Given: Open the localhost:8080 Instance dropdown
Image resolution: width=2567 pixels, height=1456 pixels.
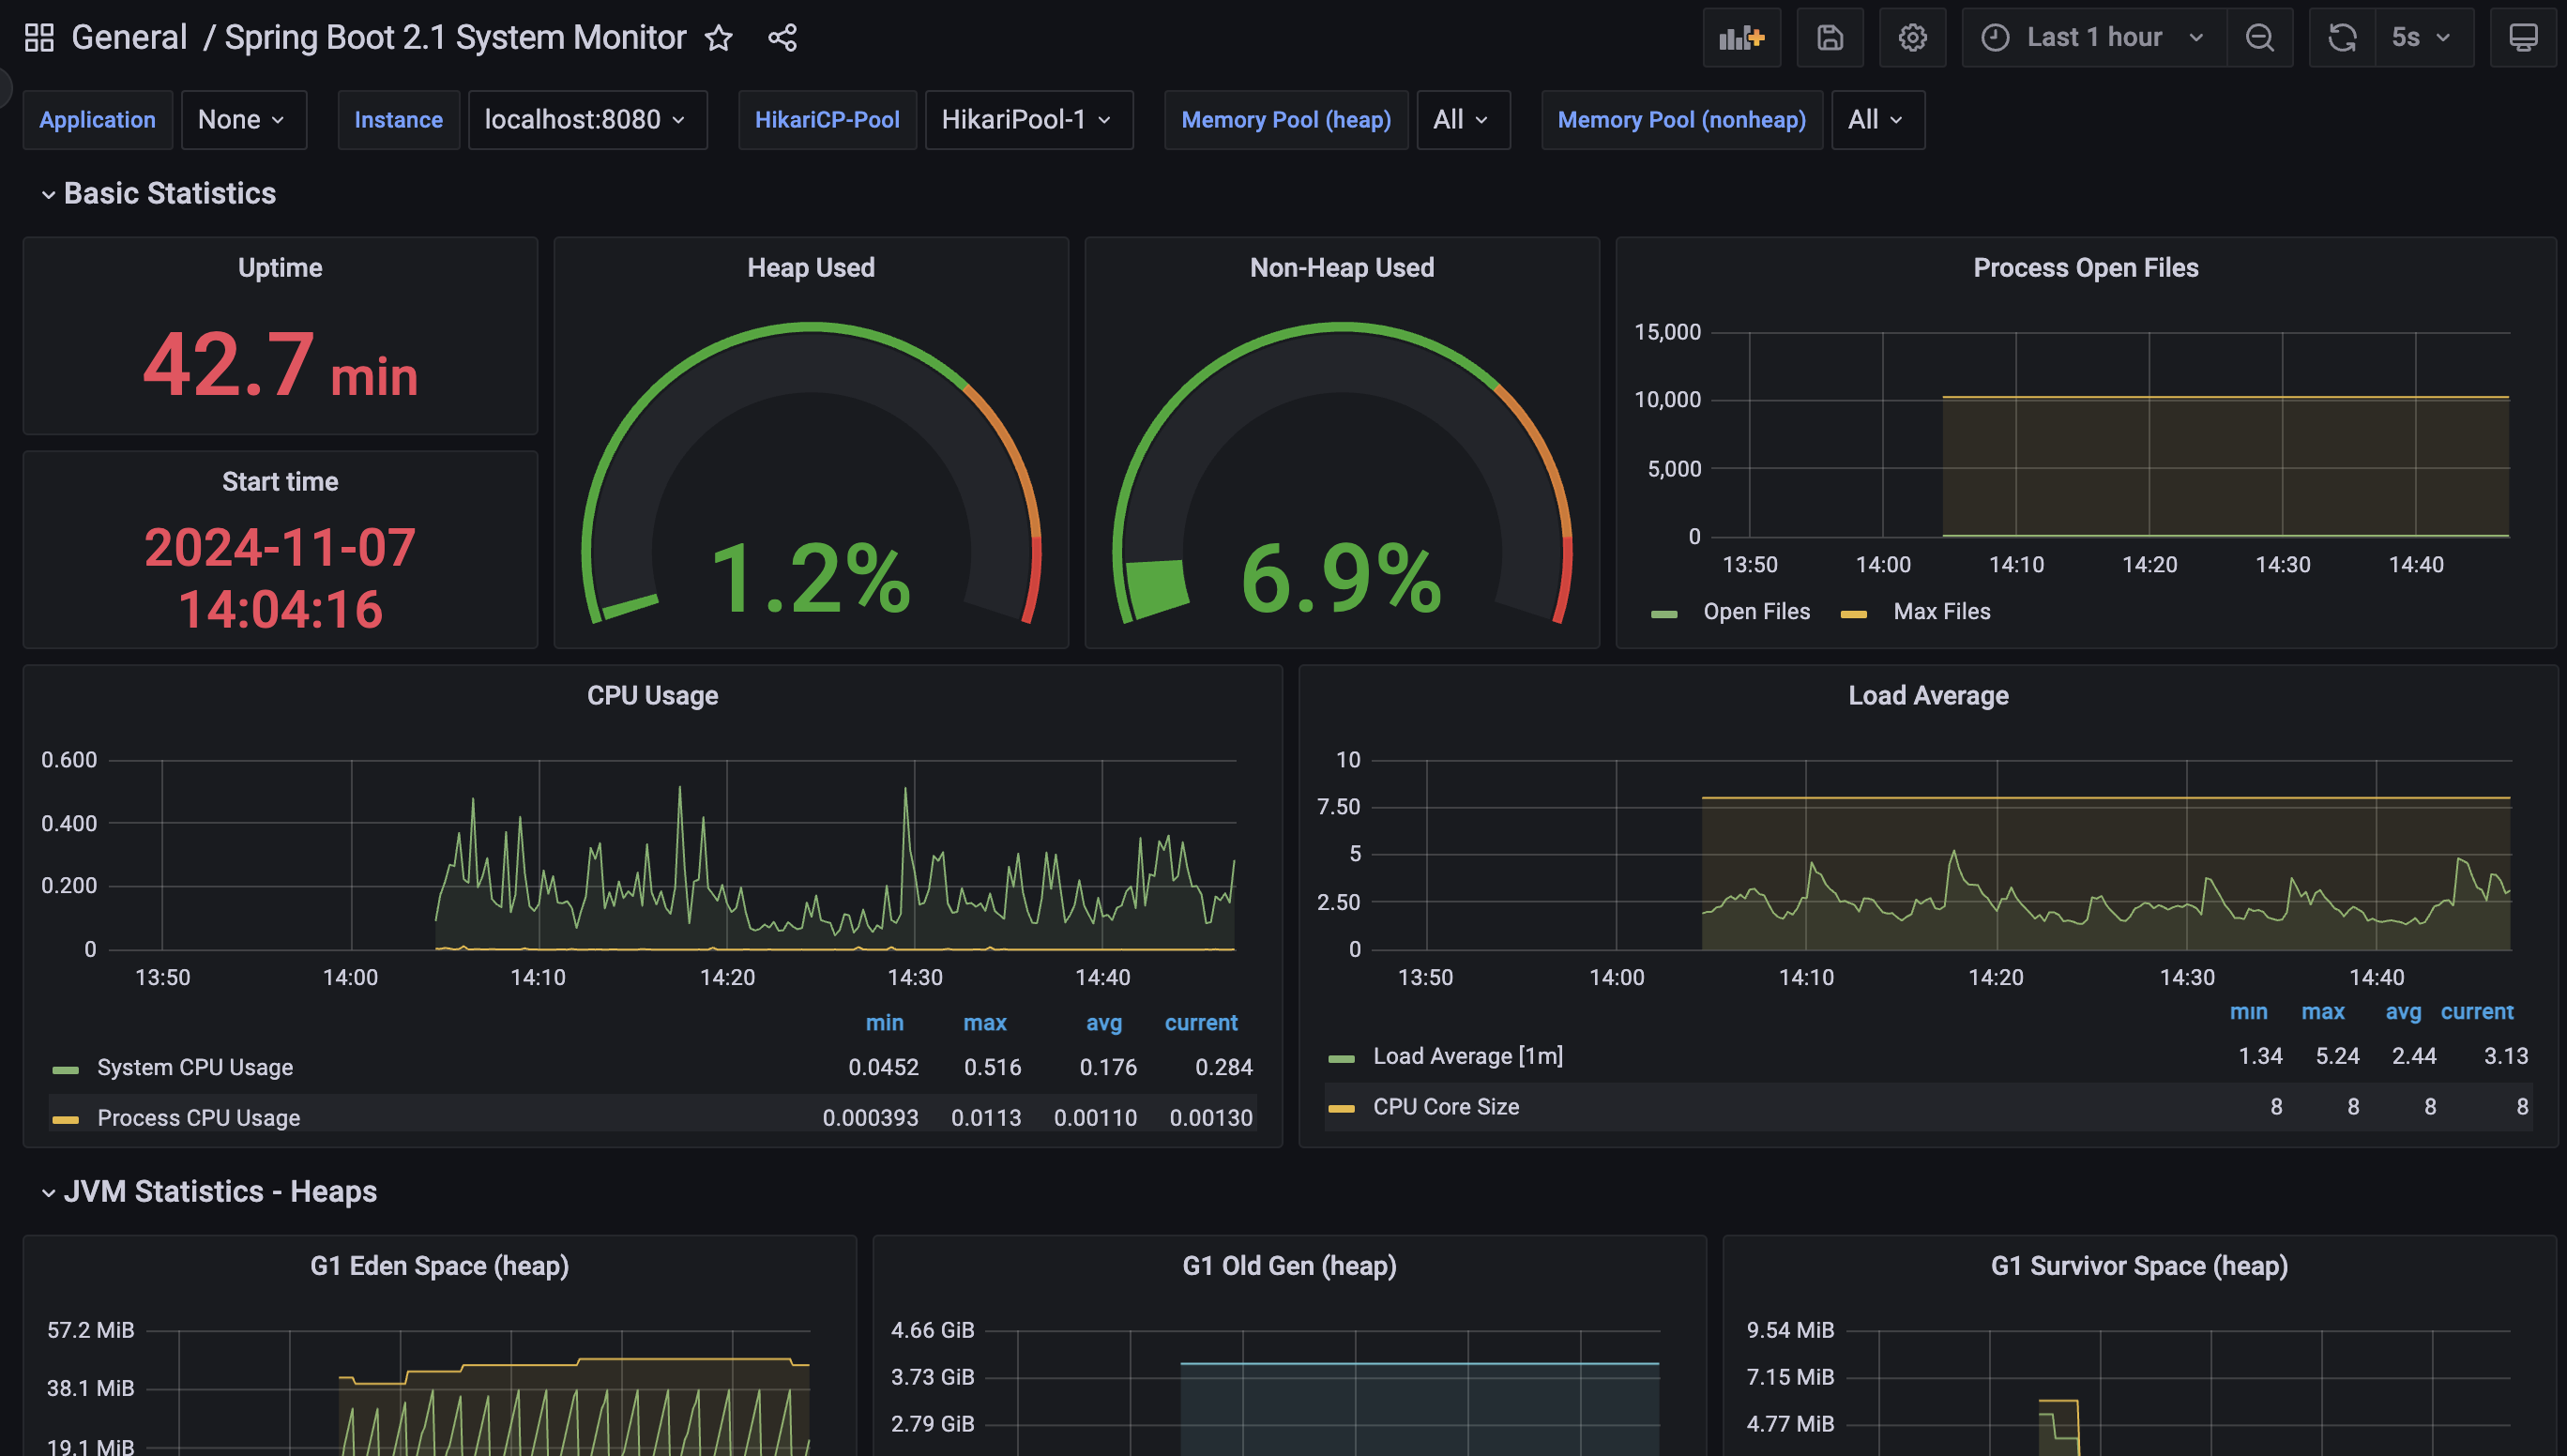Looking at the screenshot, I should (586, 120).
